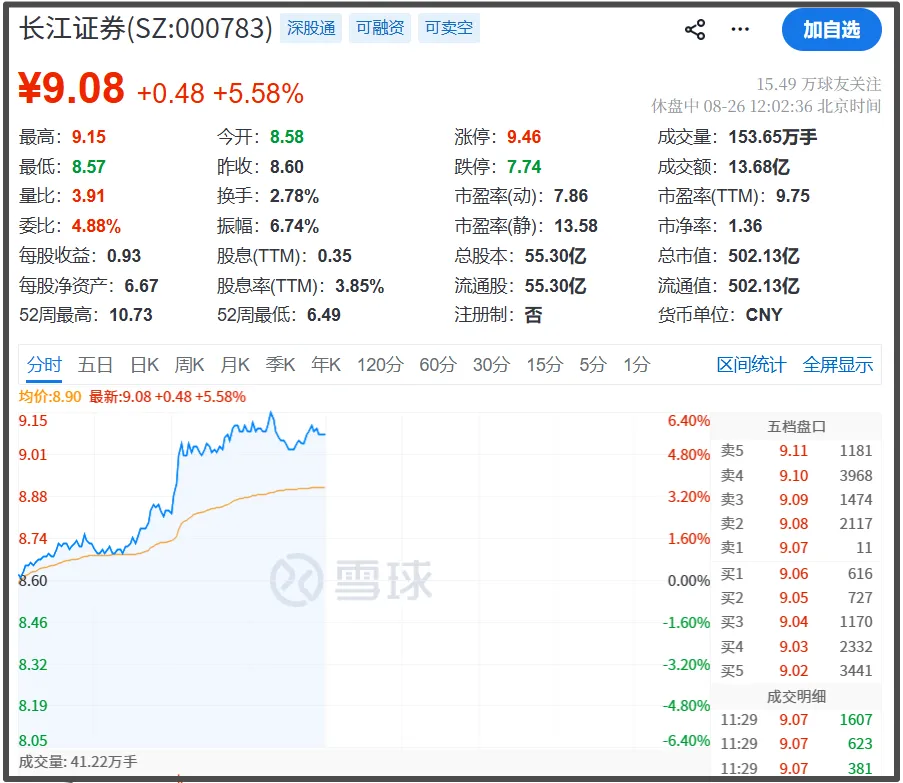
Task: Click the 成交量: 41.22万手 label below chart
Action: click(x=78, y=762)
